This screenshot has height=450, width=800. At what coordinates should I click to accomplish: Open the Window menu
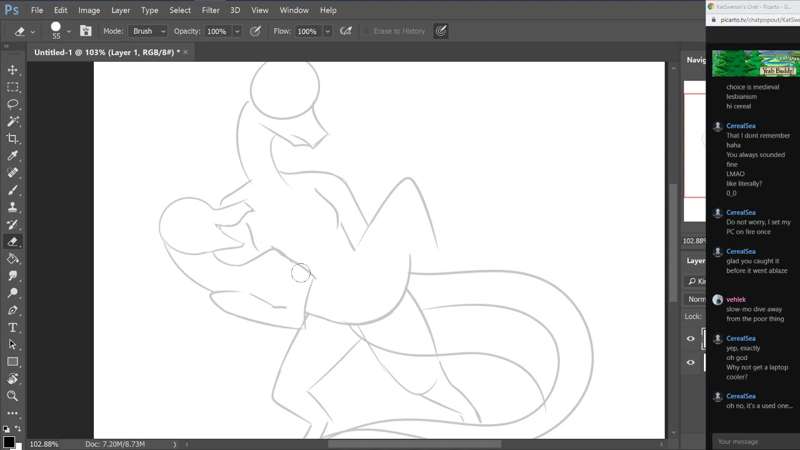294,10
